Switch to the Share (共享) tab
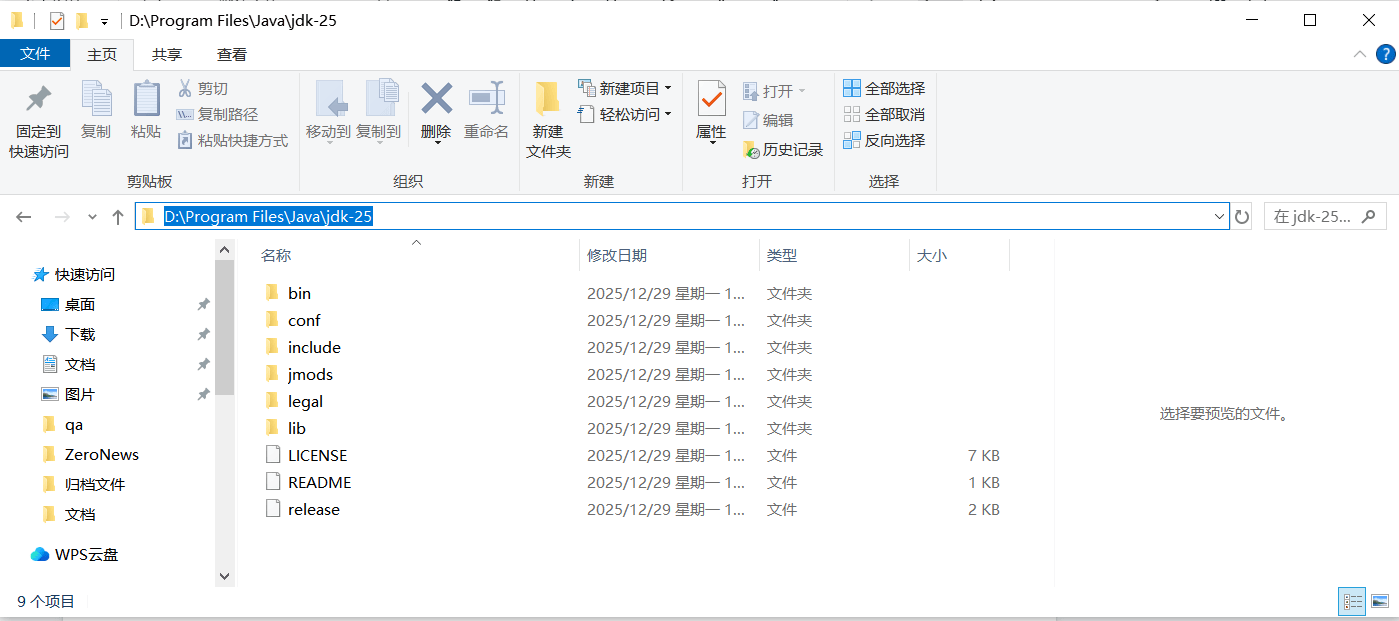 coord(167,54)
